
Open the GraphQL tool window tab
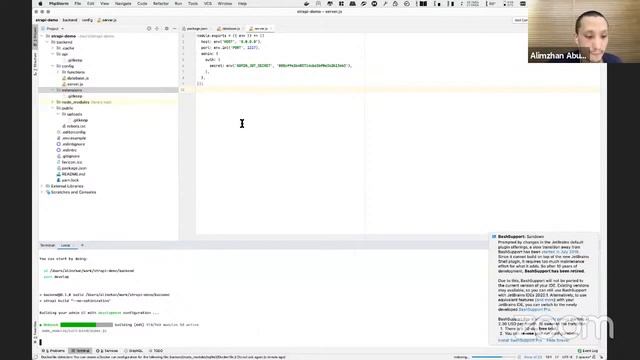[x=134, y=351]
